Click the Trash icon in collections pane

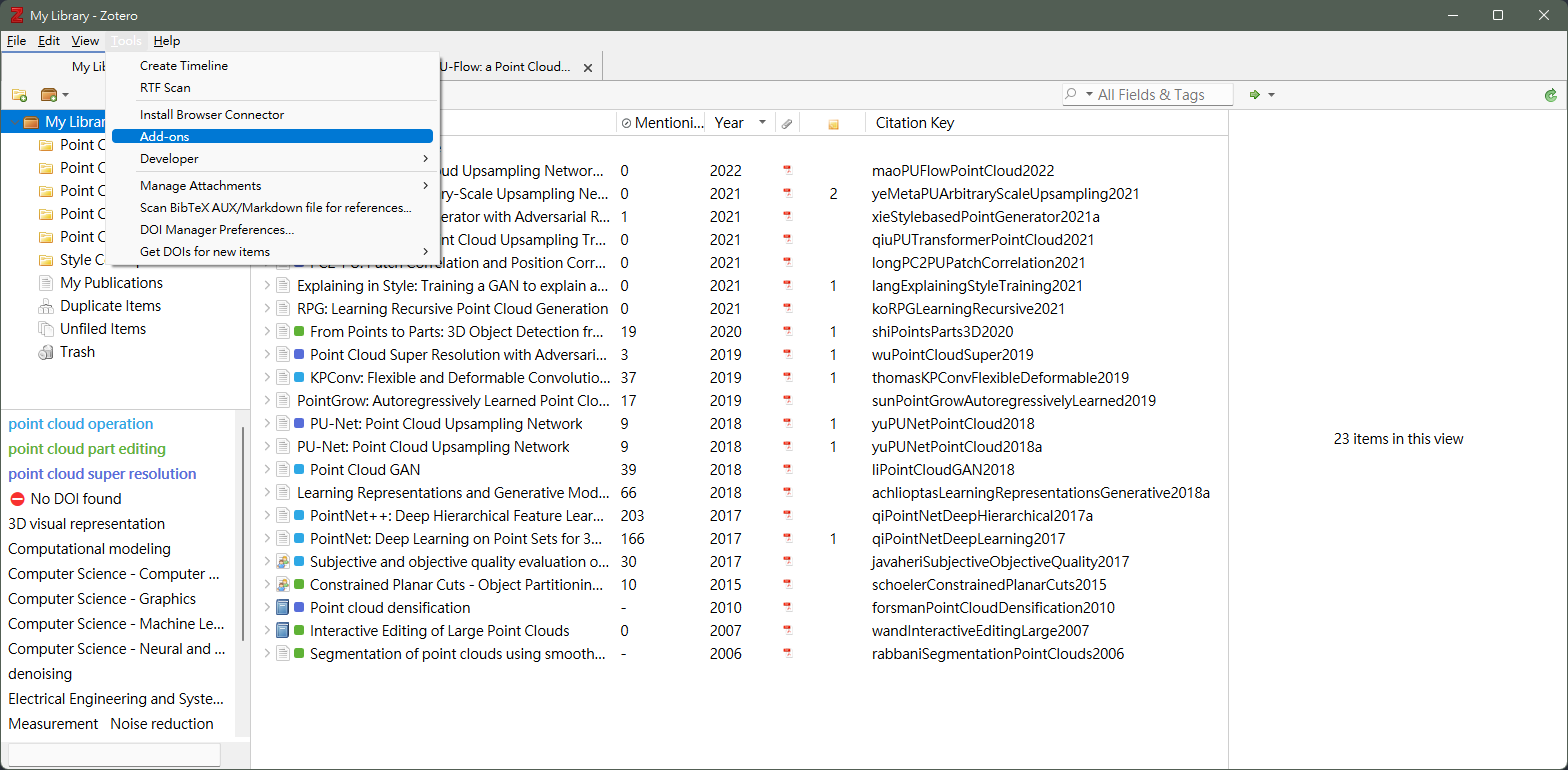point(45,352)
